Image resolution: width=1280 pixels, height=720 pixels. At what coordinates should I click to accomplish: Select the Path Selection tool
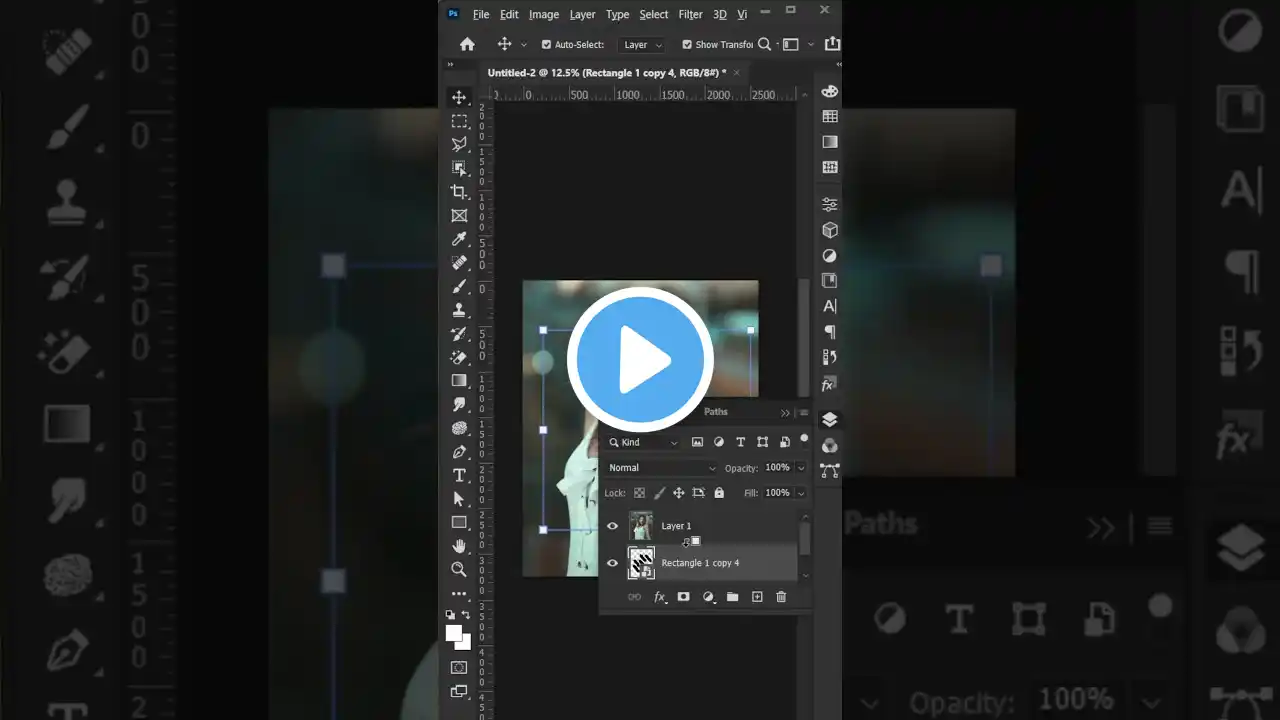459,499
